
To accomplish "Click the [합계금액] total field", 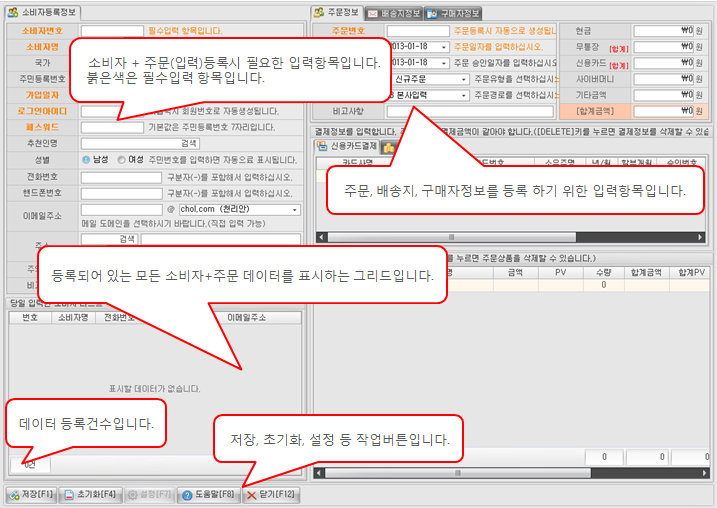I will point(664,111).
